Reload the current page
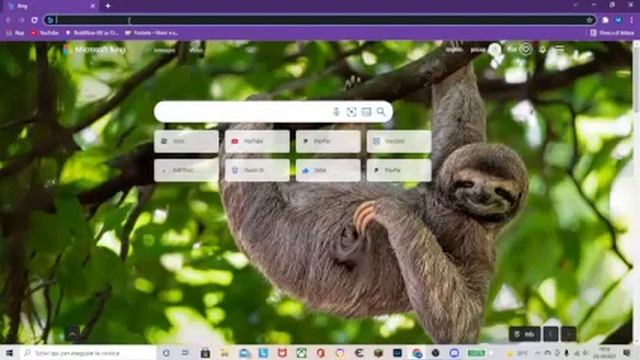This screenshot has height=360, width=640. click(x=34, y=20)
